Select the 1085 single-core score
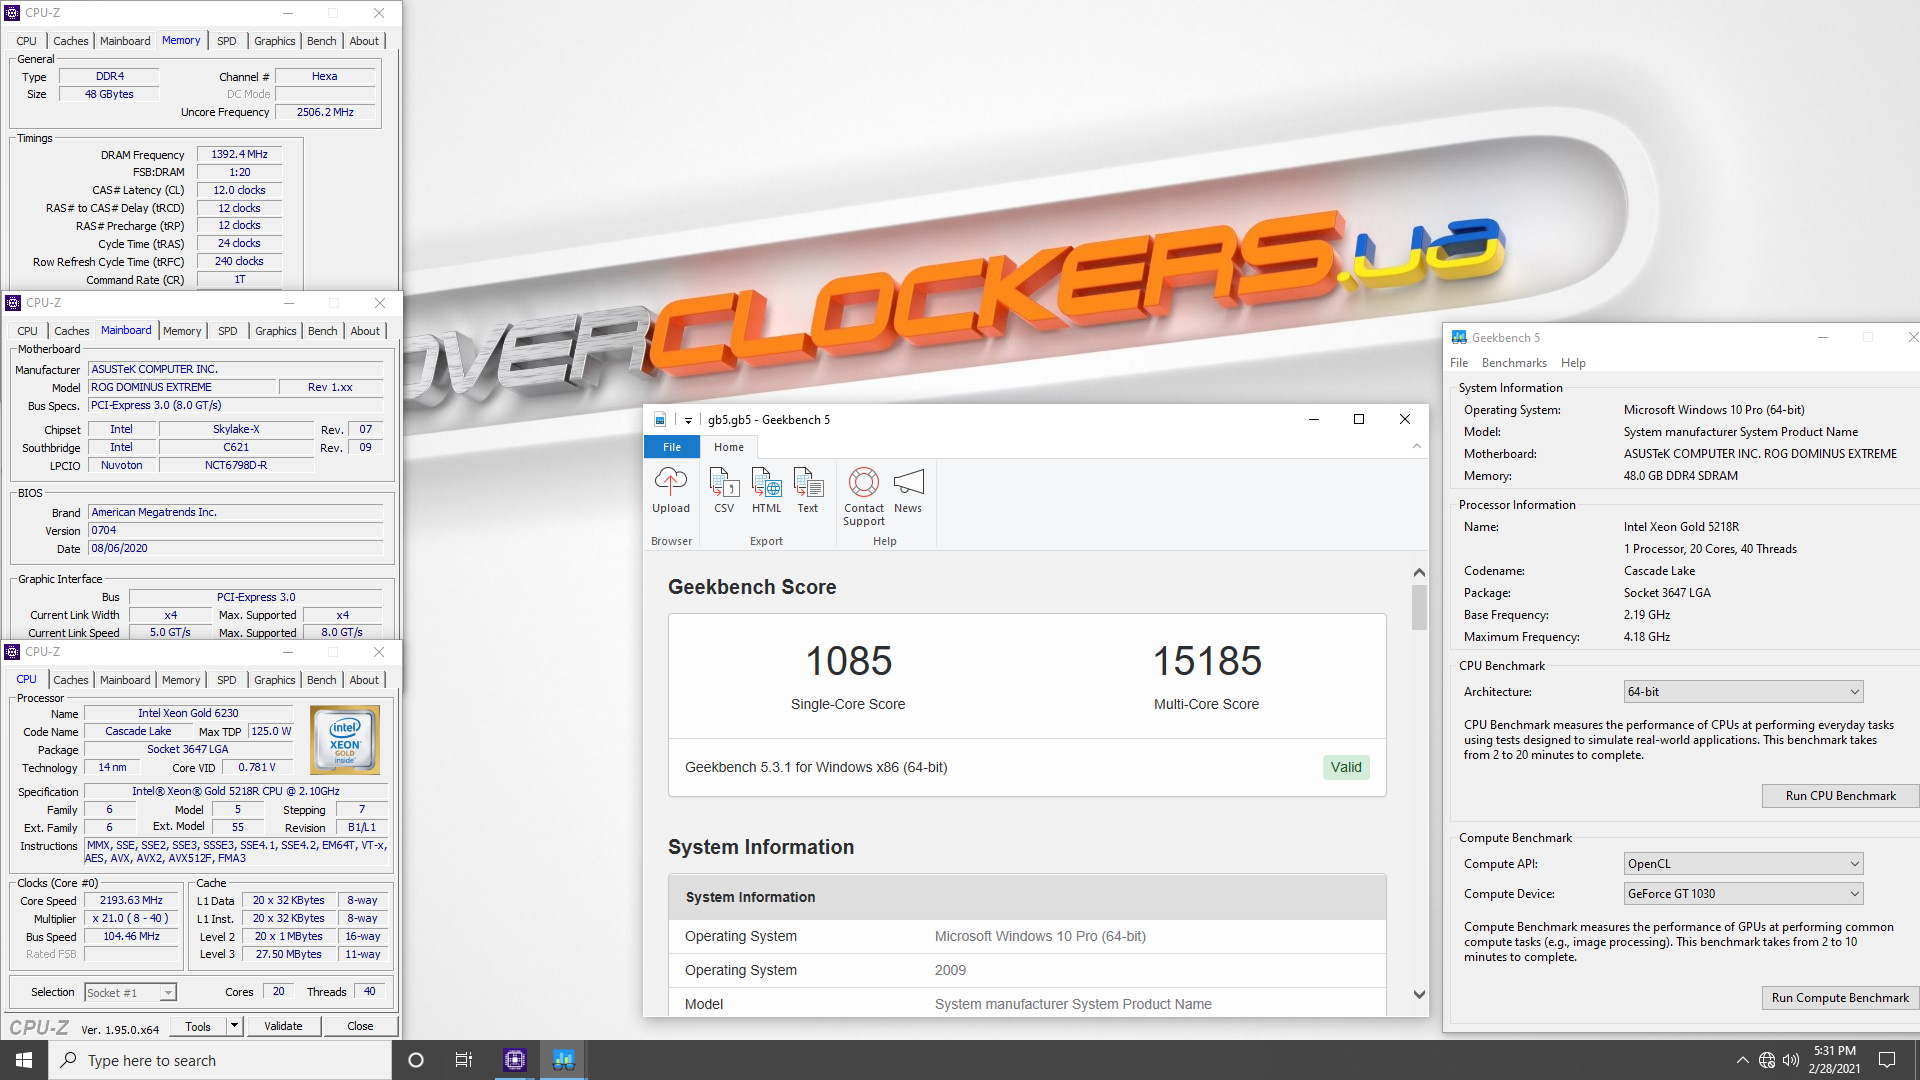This screenshot has height=1080, width=1920. (x=848, y=661)
